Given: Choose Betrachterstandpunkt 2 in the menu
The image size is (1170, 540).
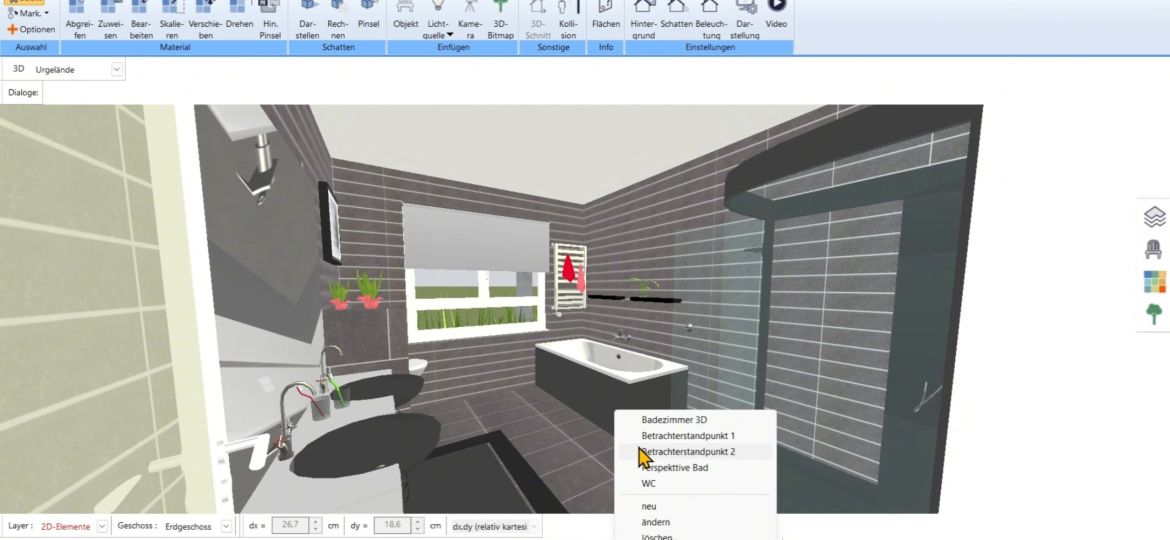Looking at the screenshot, I should 688,451.
